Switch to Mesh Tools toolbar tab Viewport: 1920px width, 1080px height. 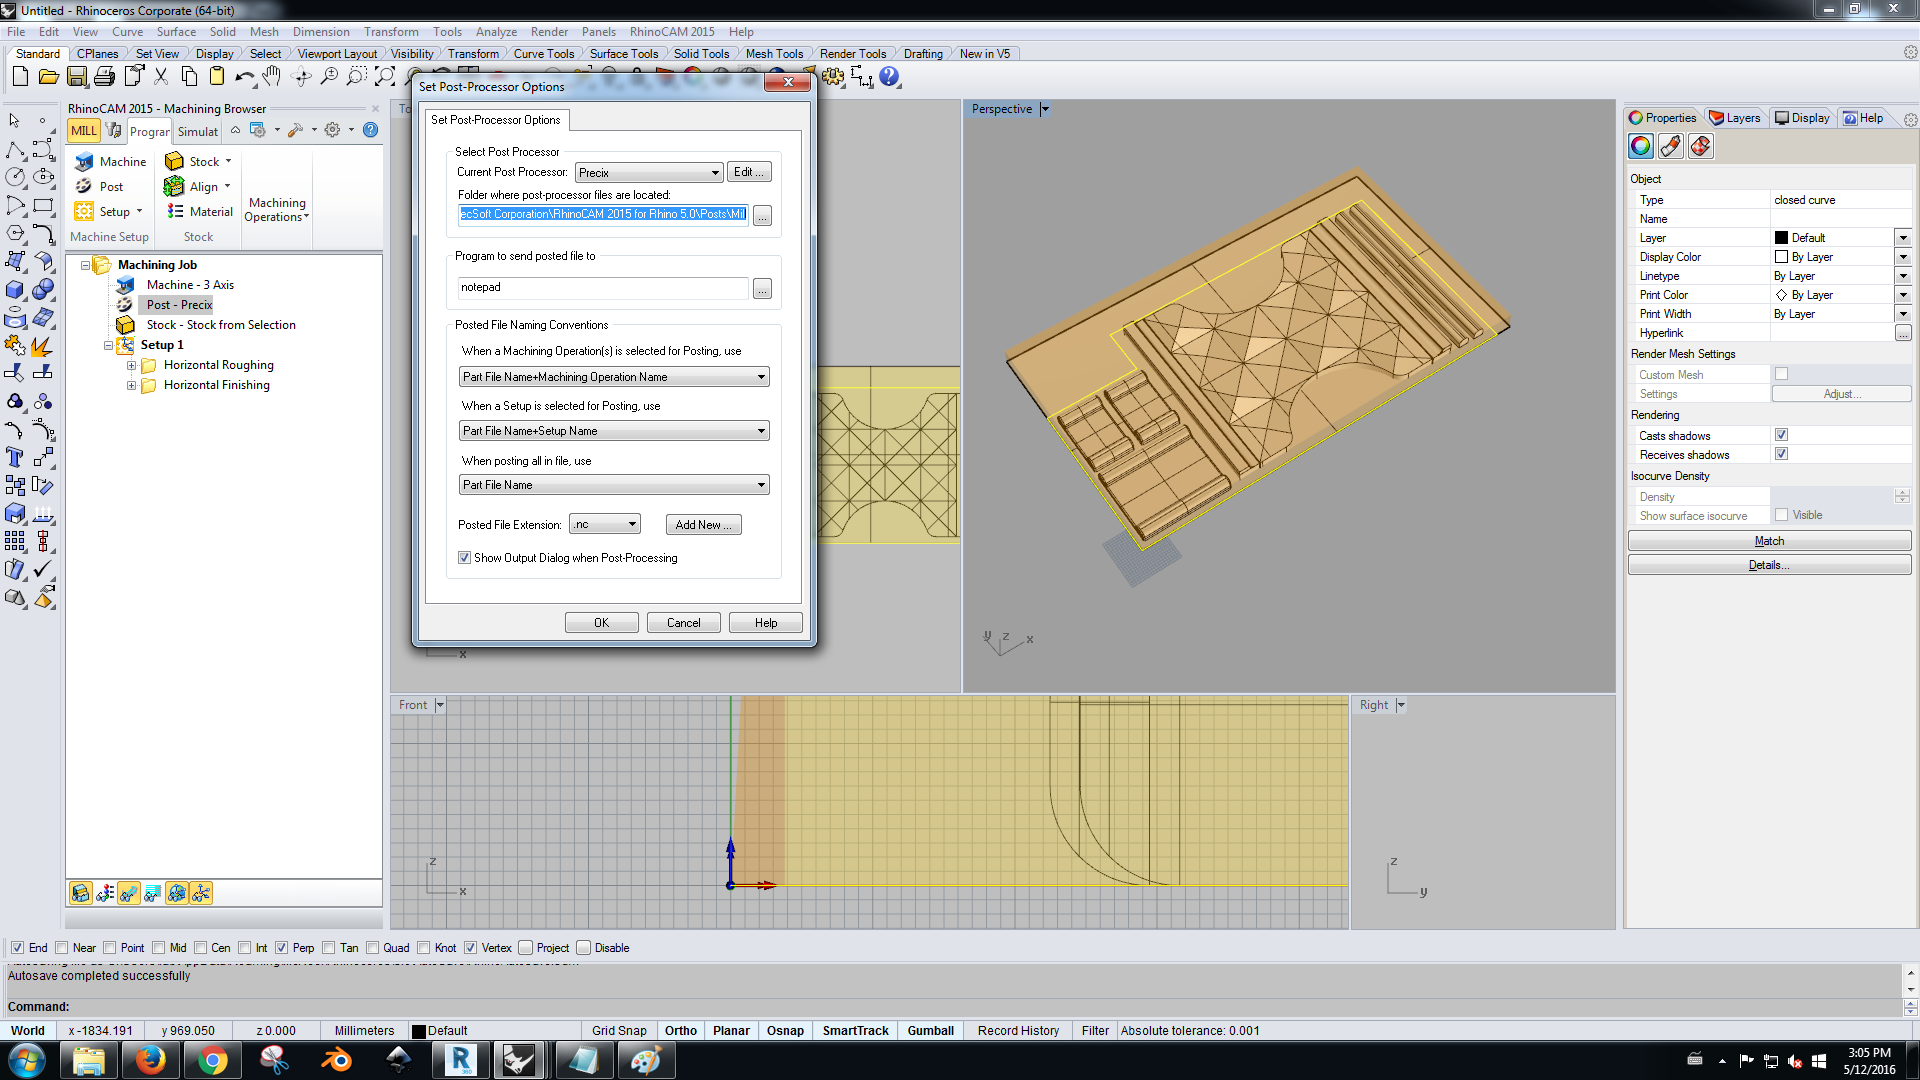point(774,54)
